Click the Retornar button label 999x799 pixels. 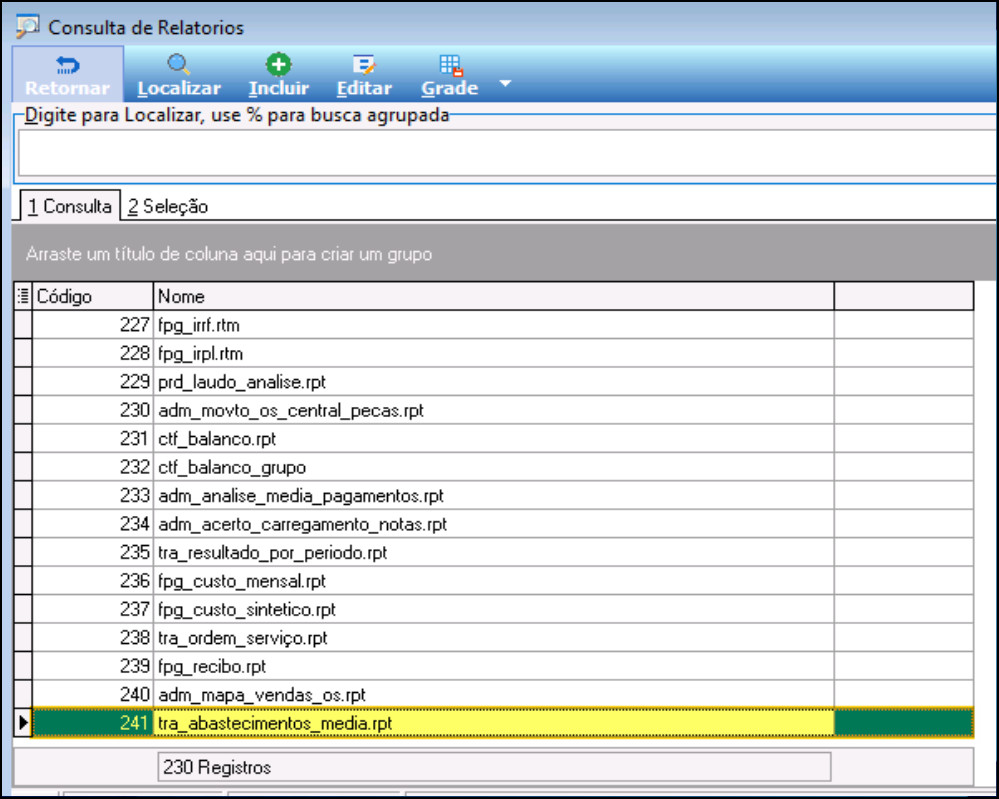(x=68, y=88)
